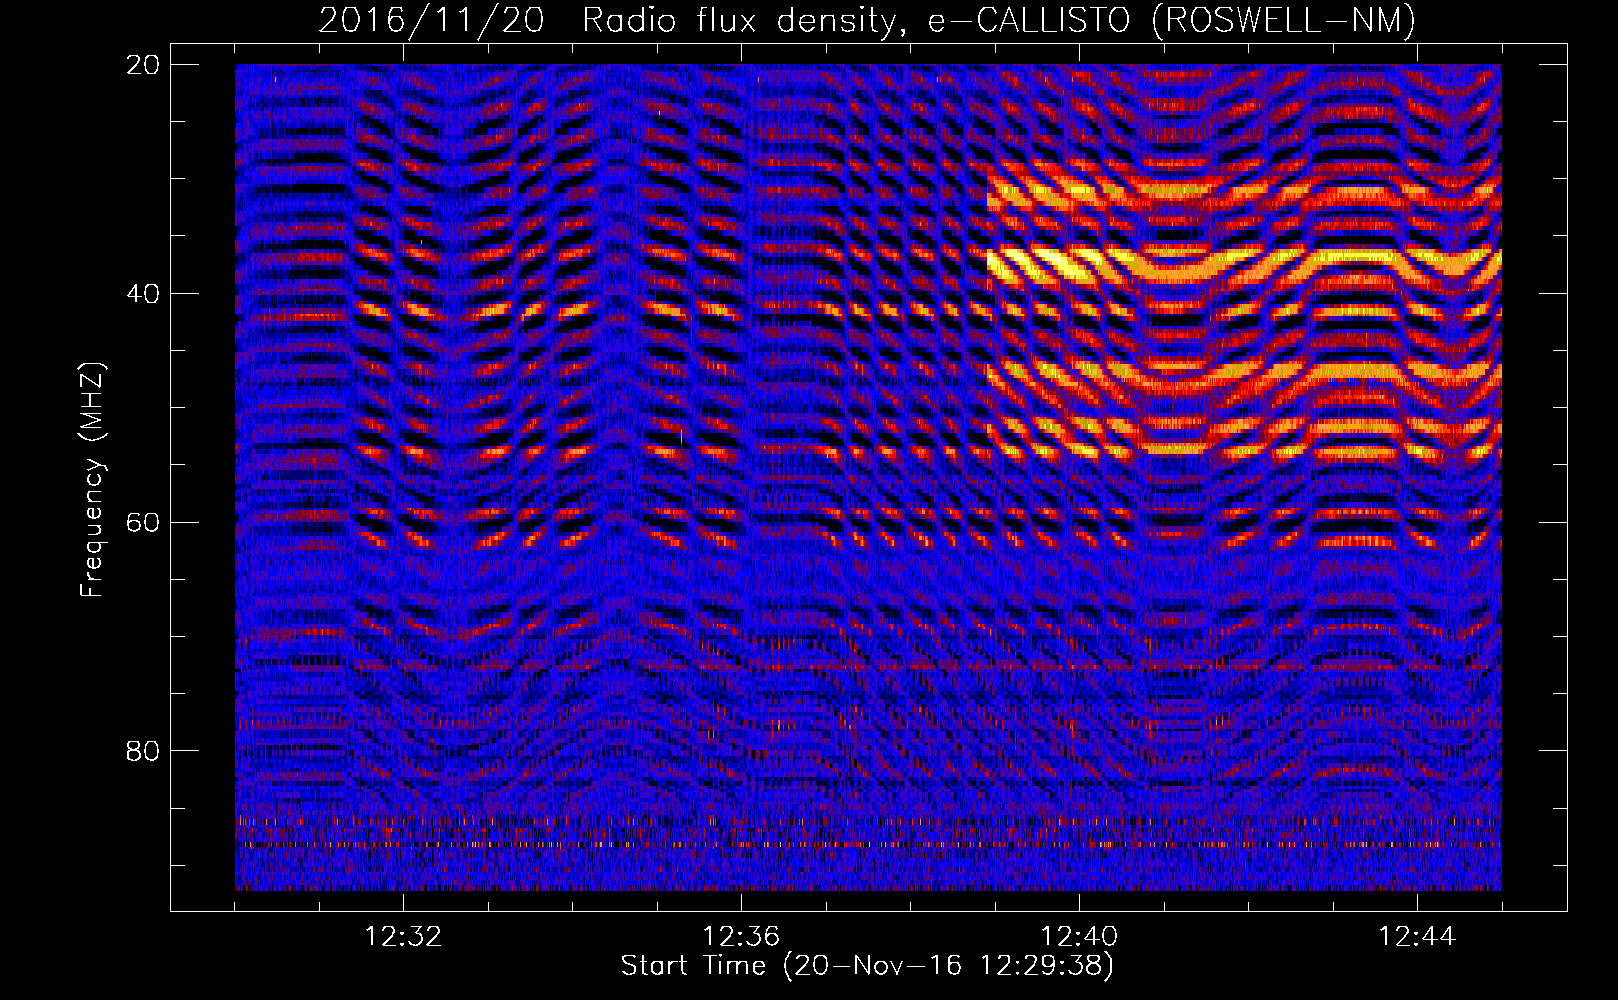Click the 12:32 time tick label
The image size is (1618, 1000).
click(403, 937)
